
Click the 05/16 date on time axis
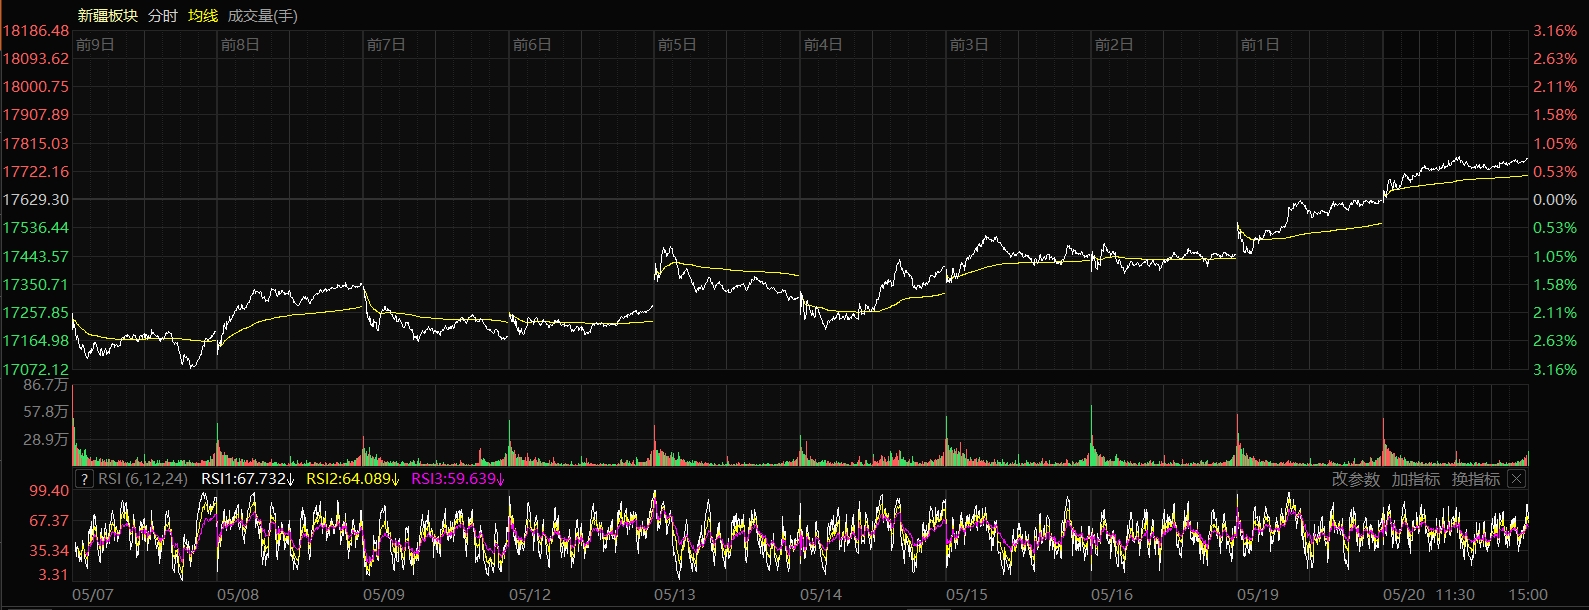(1112, 595)
